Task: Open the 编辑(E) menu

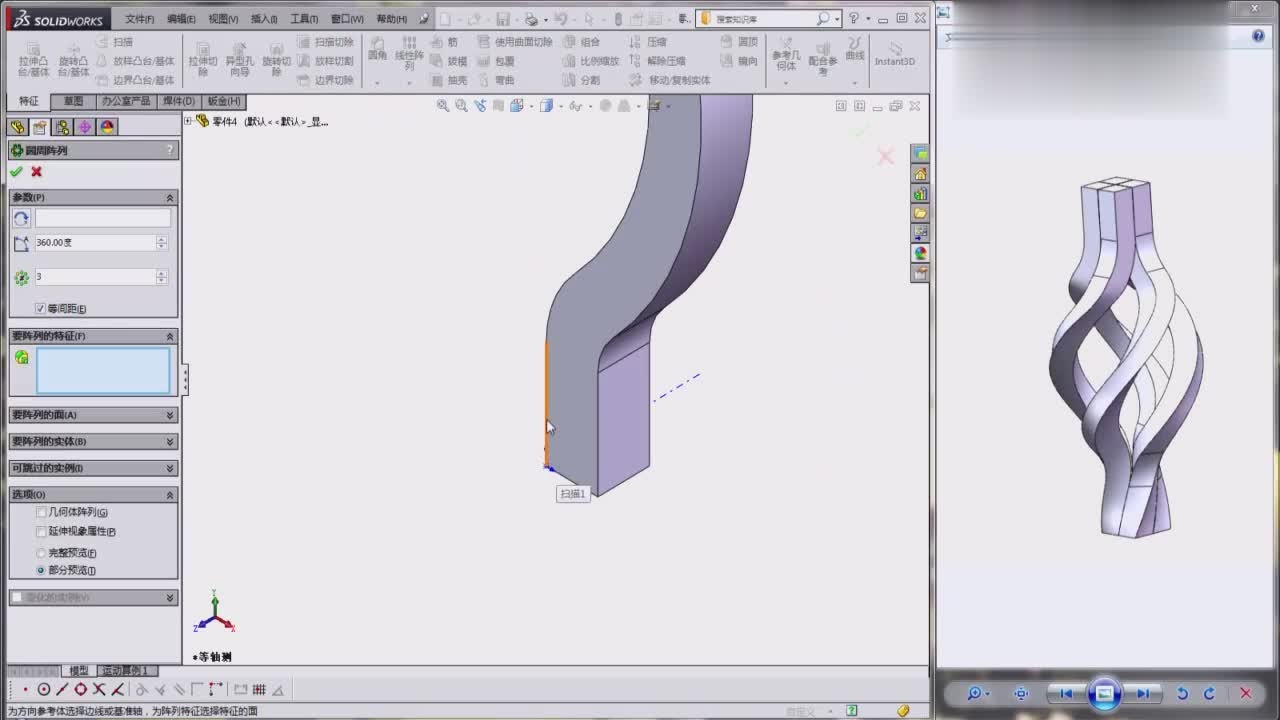Action: 181,19
